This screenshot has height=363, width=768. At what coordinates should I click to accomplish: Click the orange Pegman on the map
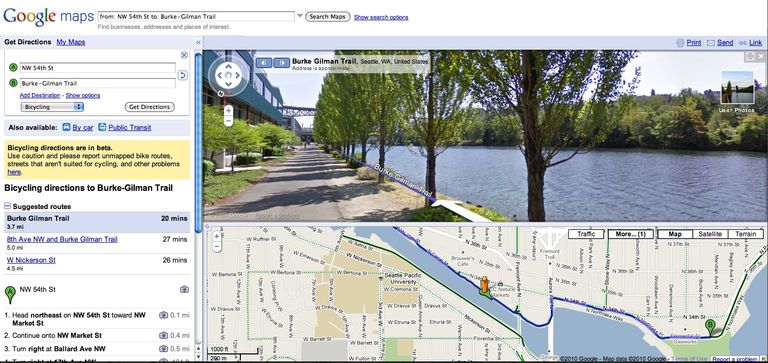[484, 287]
